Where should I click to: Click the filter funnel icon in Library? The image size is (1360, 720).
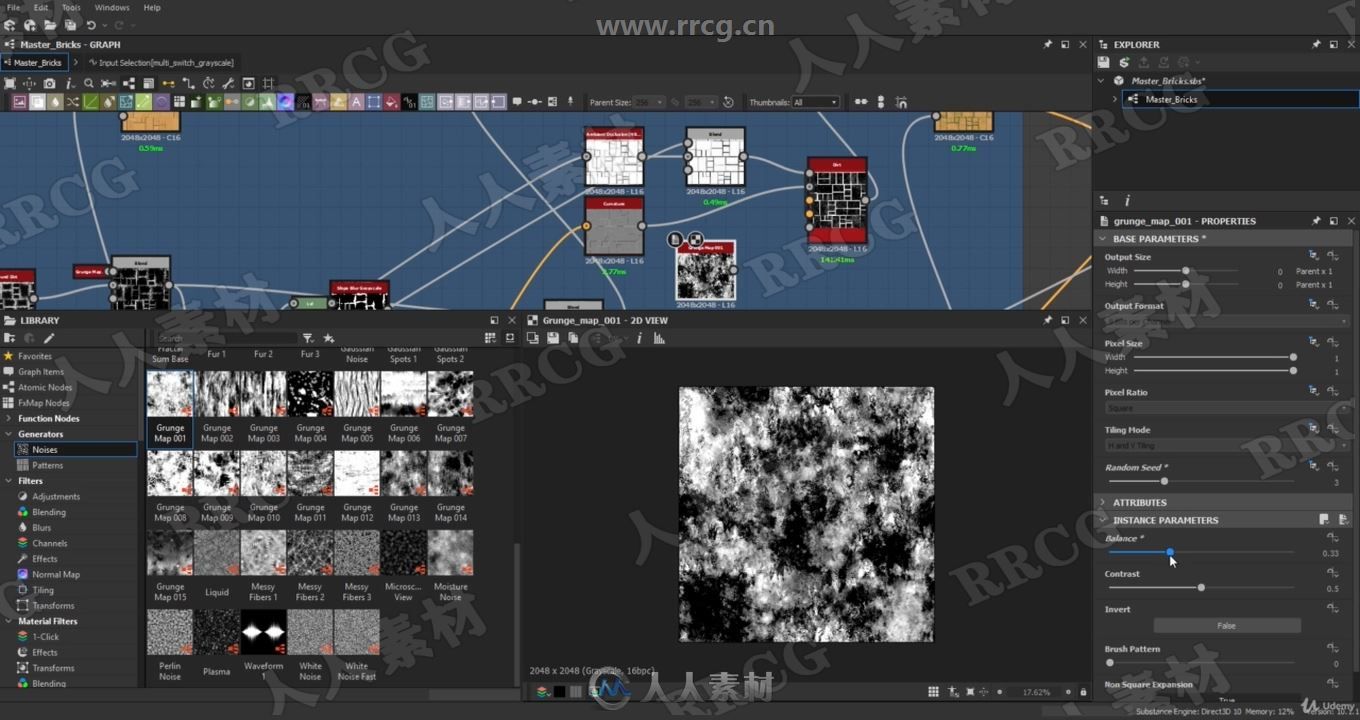coord(308,338)
